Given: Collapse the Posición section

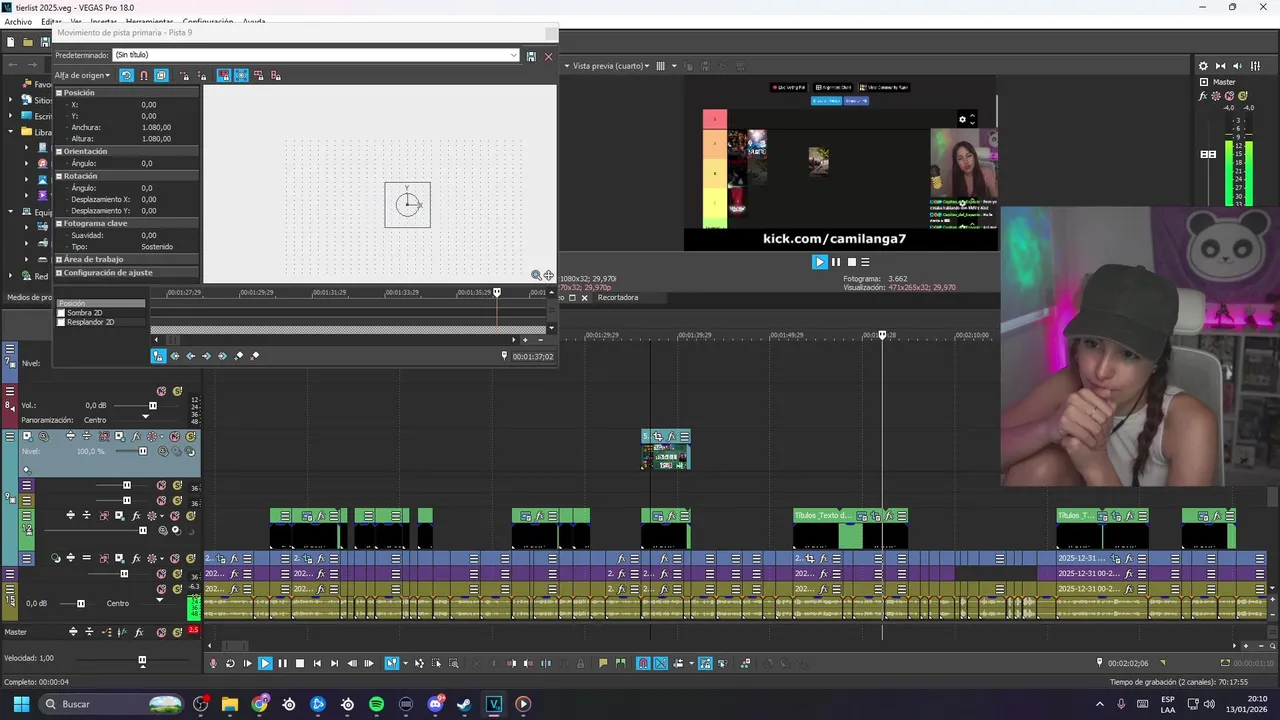Looking at the screenshot, I should (59, 93).
